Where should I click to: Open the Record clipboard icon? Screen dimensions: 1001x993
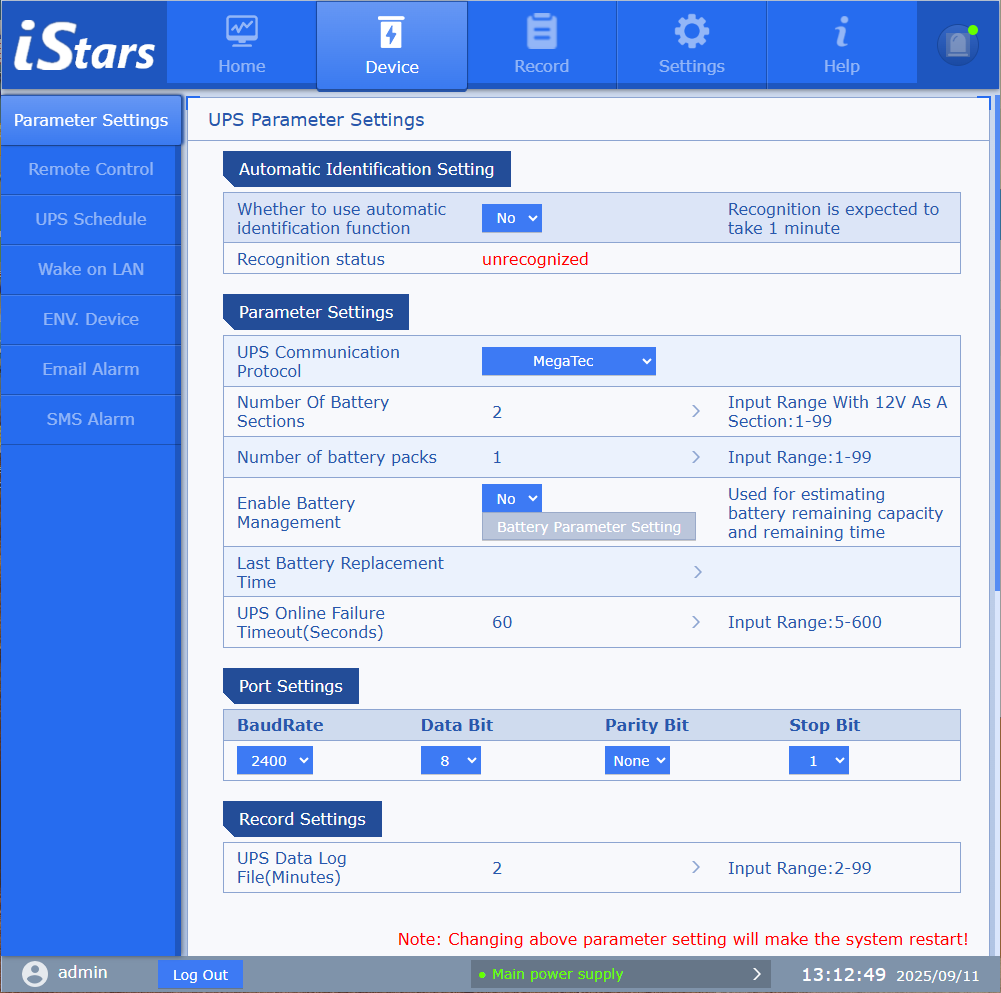(541, 32)
